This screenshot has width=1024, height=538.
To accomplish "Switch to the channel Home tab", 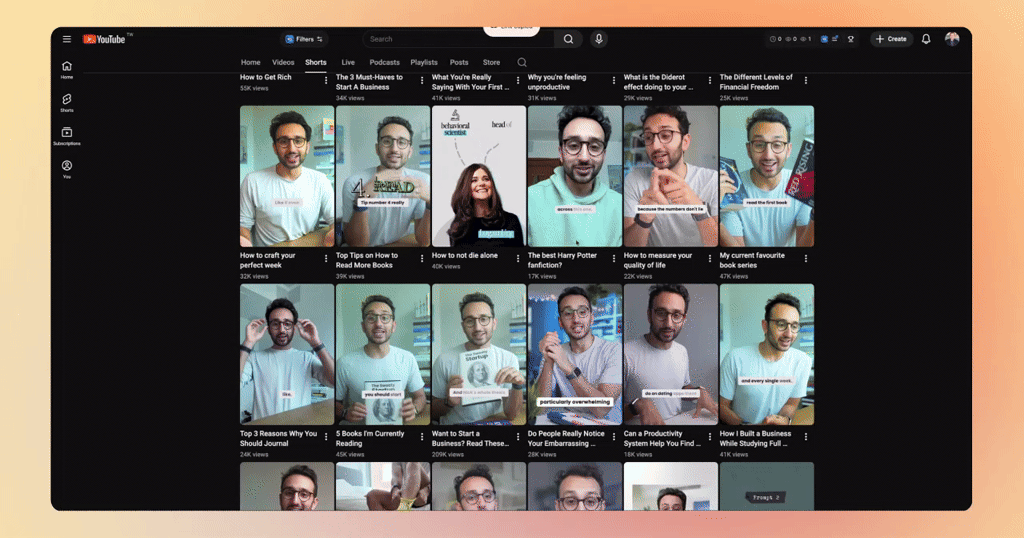I will pyautogui.click(x=250, y=63).
